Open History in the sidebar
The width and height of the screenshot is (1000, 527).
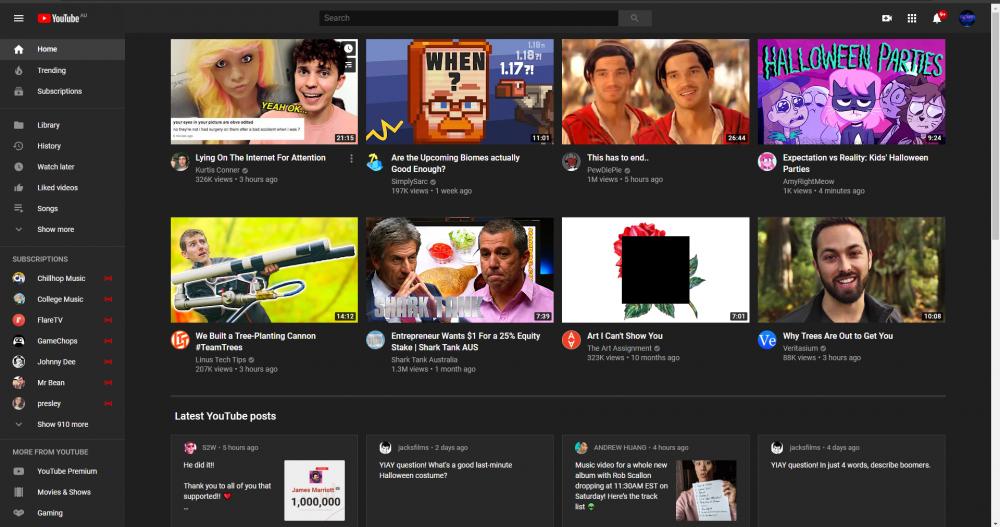point(62,146)
